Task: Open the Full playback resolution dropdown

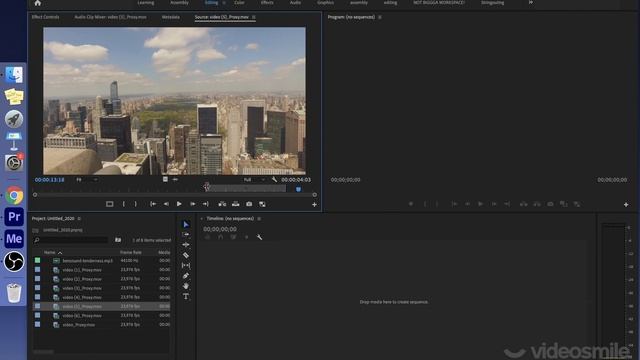Action: pos(254,180)
